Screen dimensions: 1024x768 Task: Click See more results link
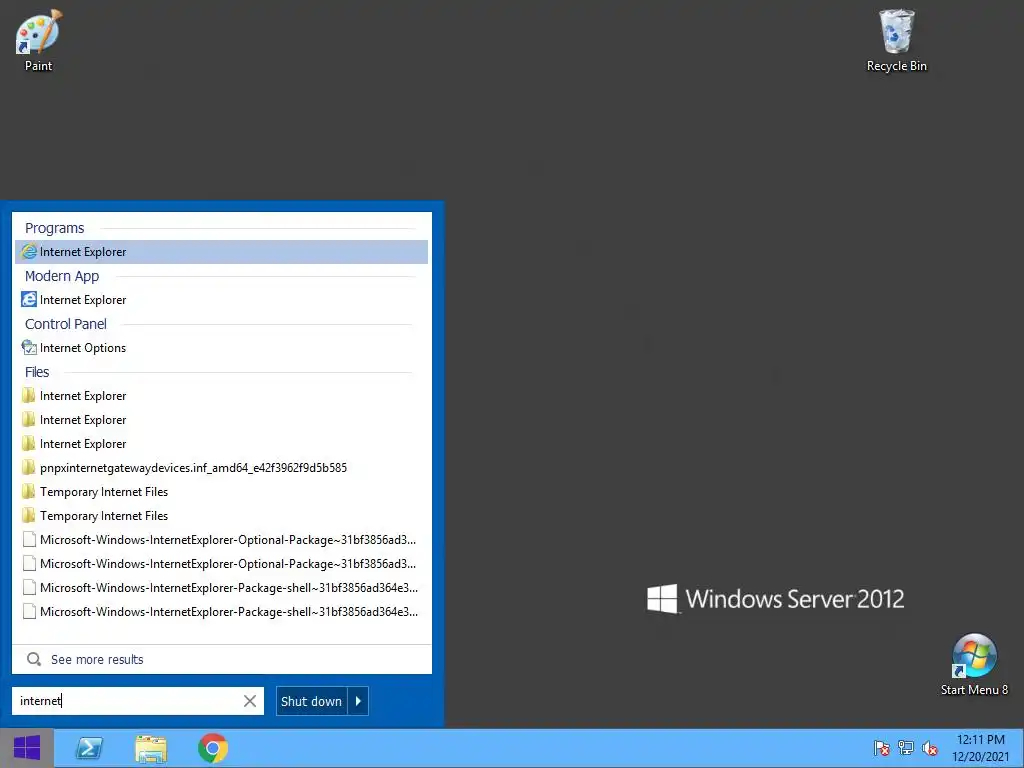pos(97,660)
